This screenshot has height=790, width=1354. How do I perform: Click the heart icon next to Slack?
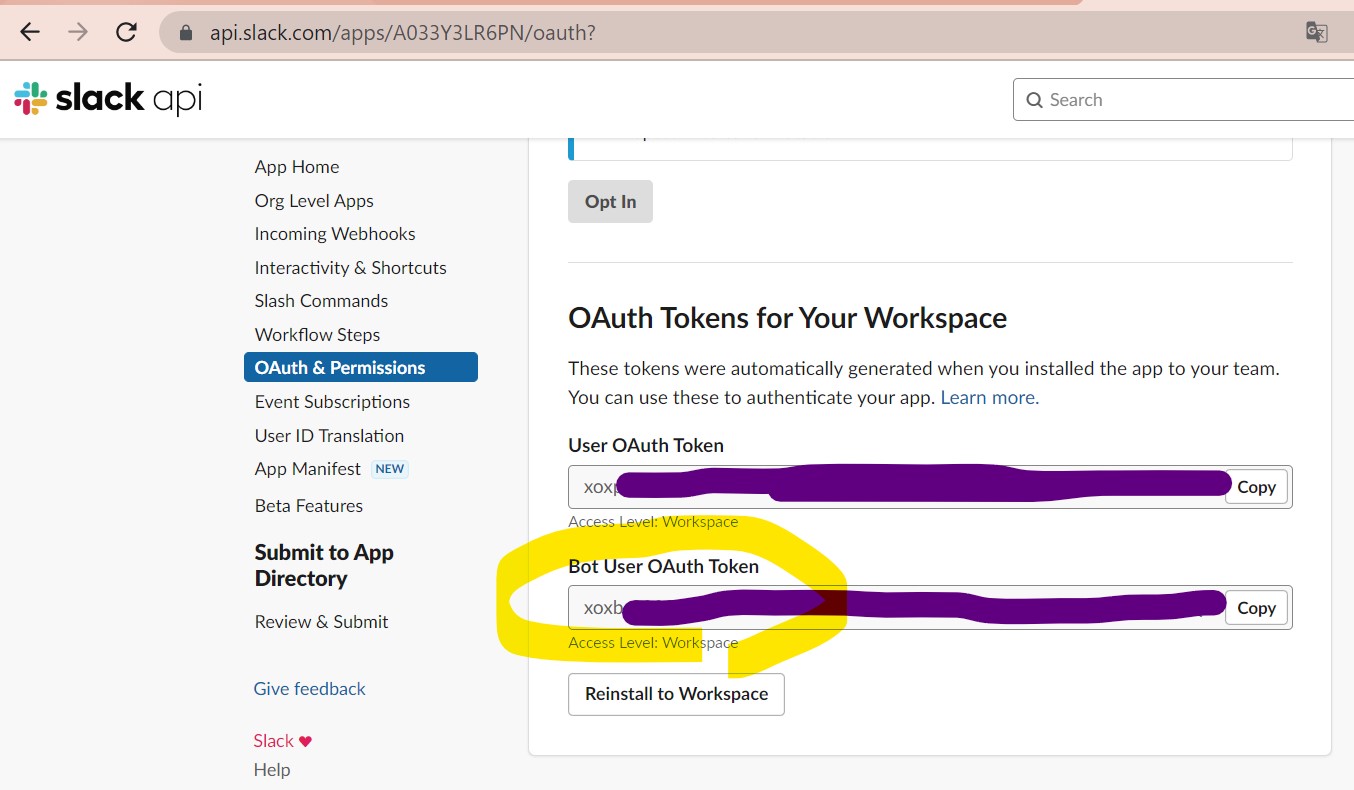tap(305, 741)
